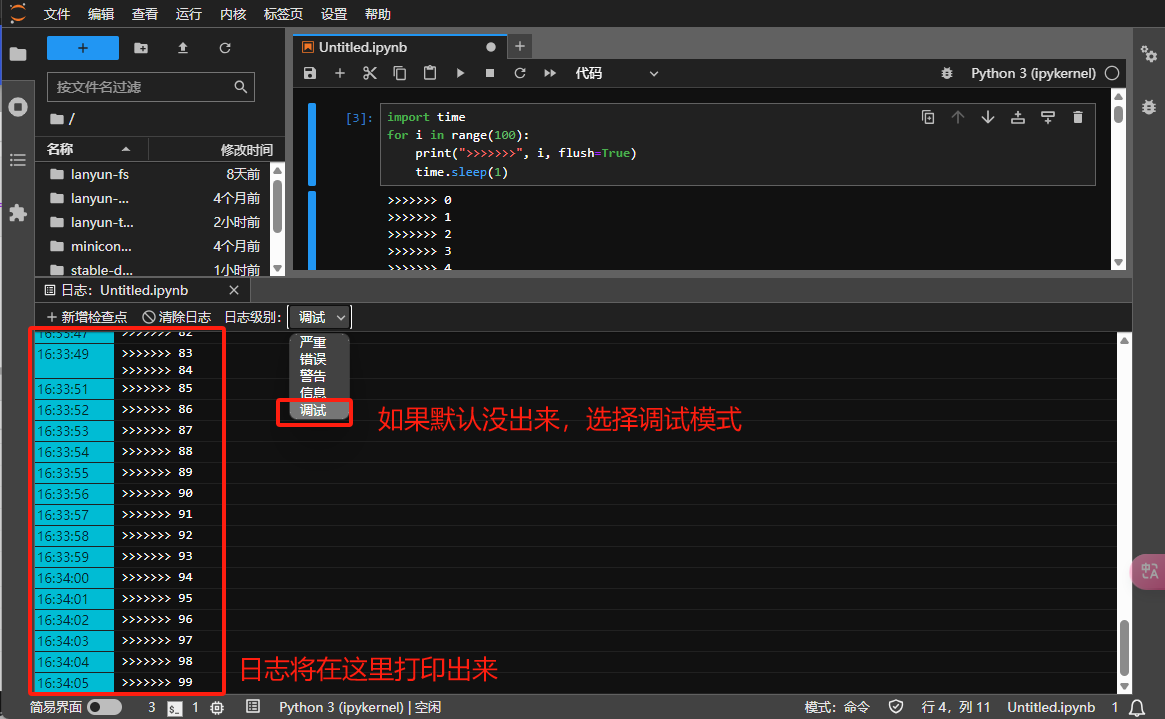1165x719 pixels.
Task: Toggle the 简易界面 simple interface switch
Action: (104, 707)
